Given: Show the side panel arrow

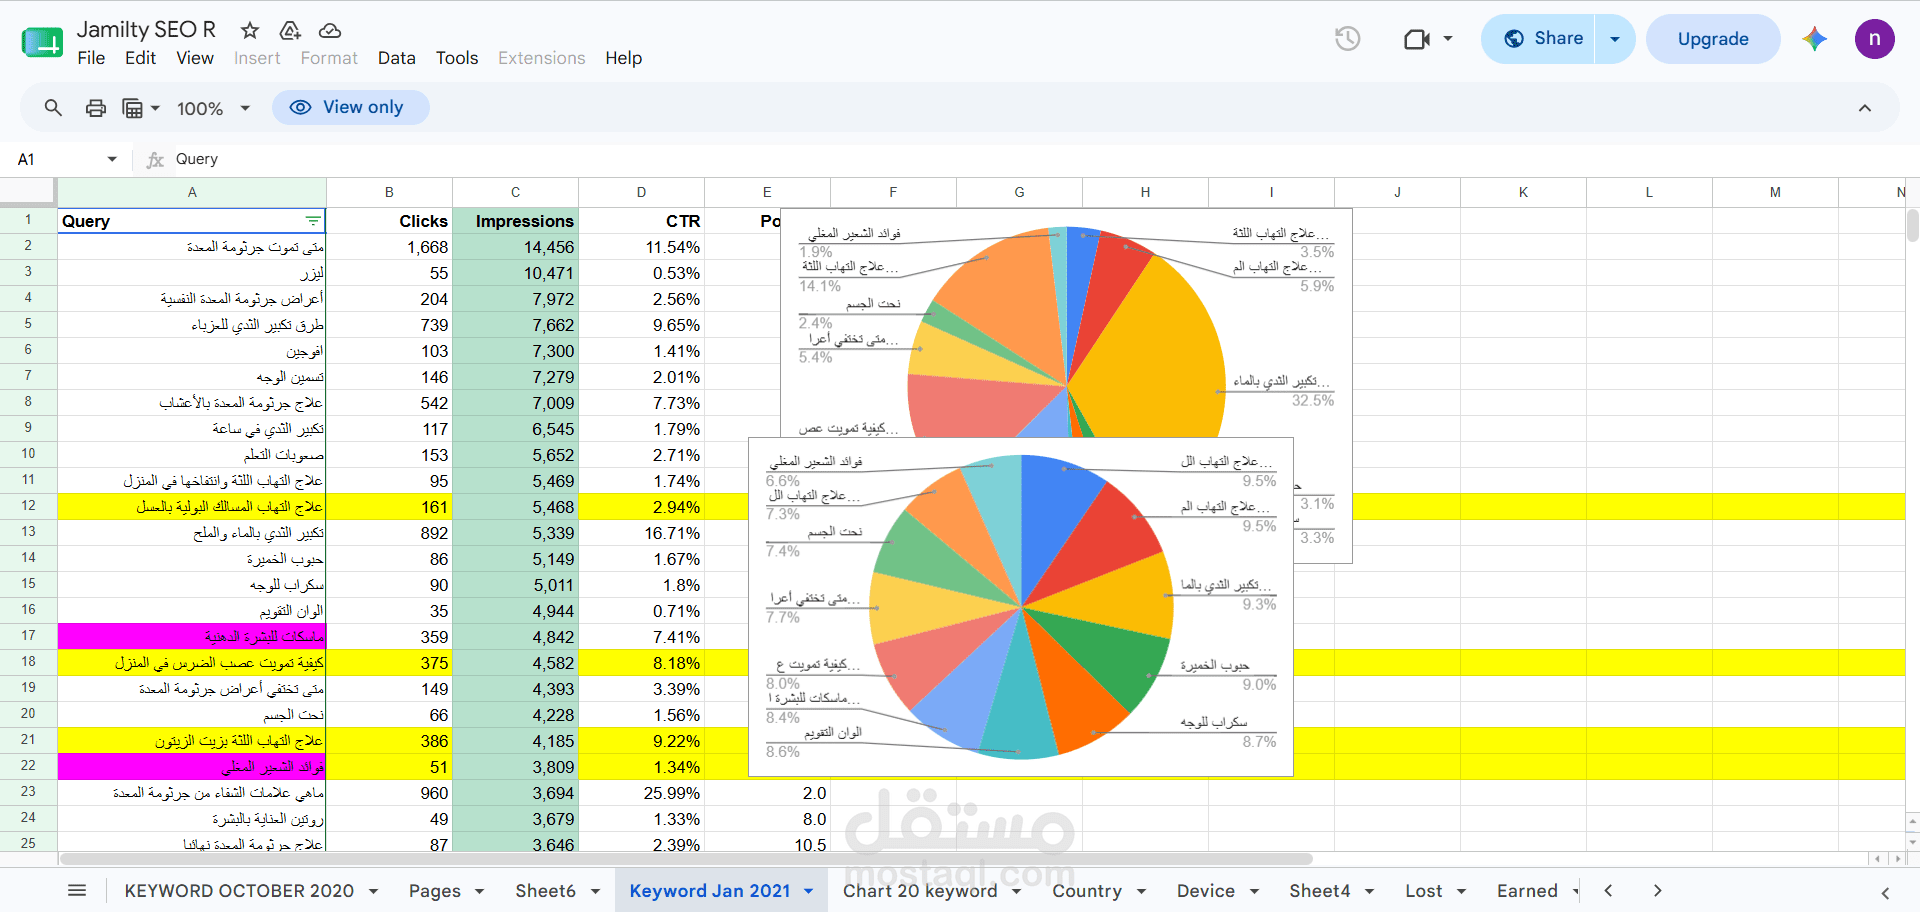Looking at the screenshot, I should click(1885, 893).
